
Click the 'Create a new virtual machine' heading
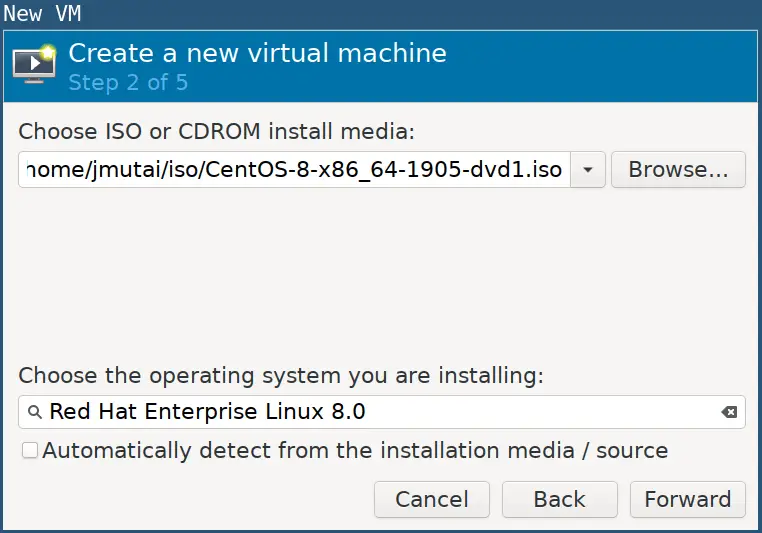pyautogui.click(x=258, y=53)
